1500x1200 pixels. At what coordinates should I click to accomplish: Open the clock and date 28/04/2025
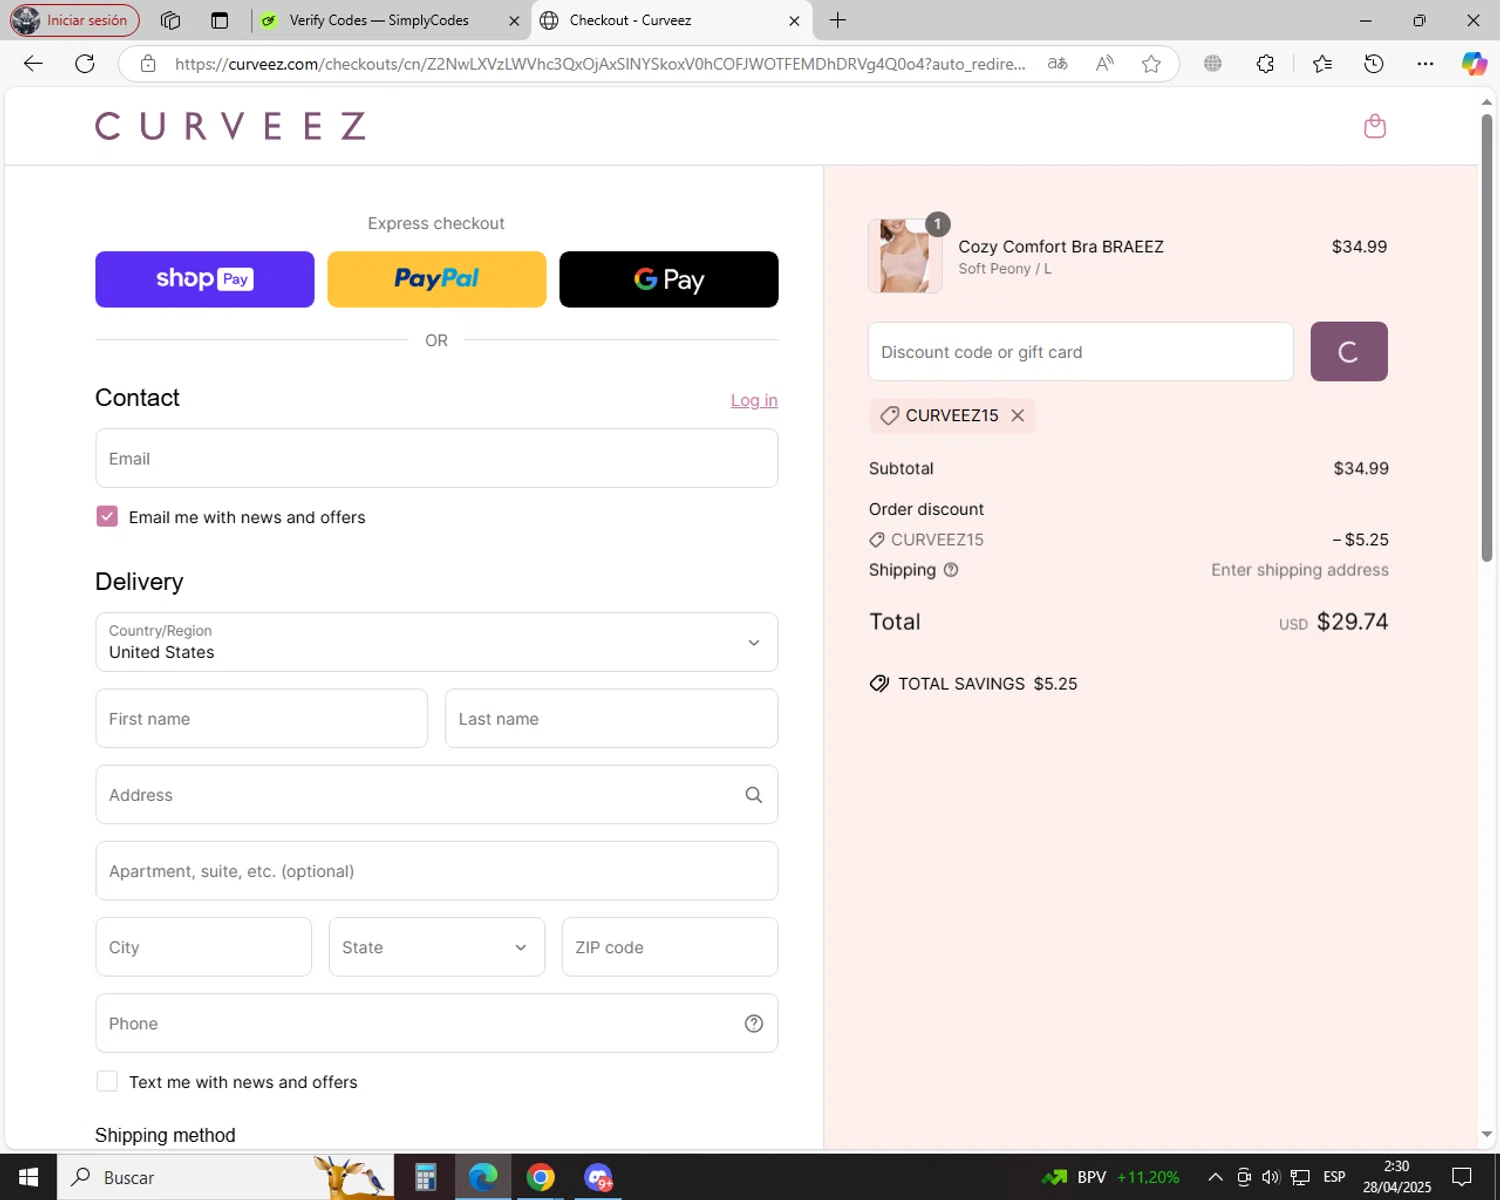[1396, 1177]
